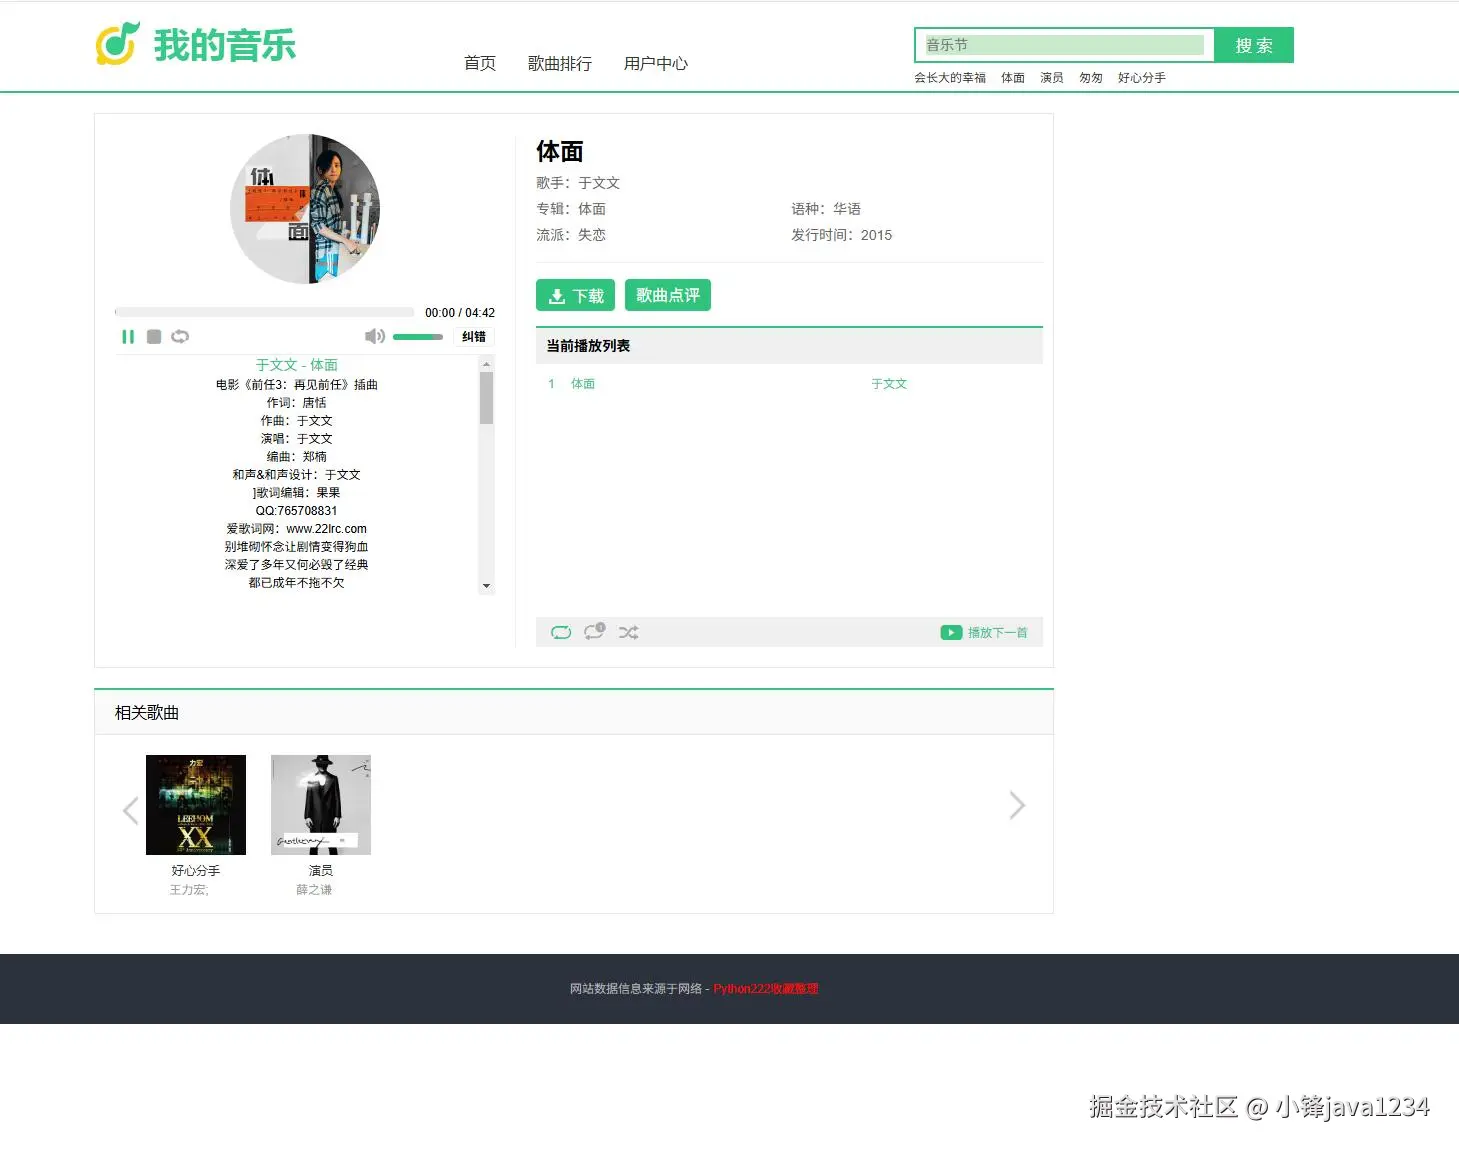The image size is (1459, 1151).
Task: Click the song title 体面 heading
Action: tap(560, 151)
